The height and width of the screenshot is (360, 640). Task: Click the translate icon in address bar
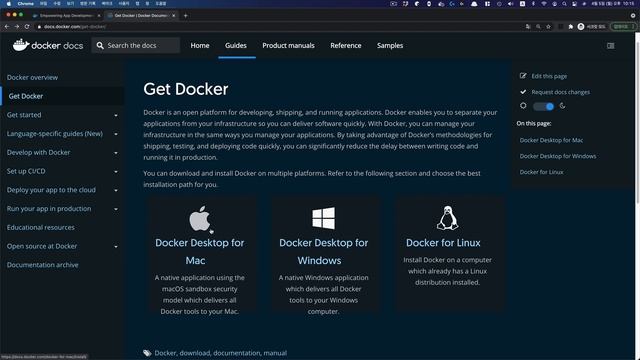coord(528,27)
